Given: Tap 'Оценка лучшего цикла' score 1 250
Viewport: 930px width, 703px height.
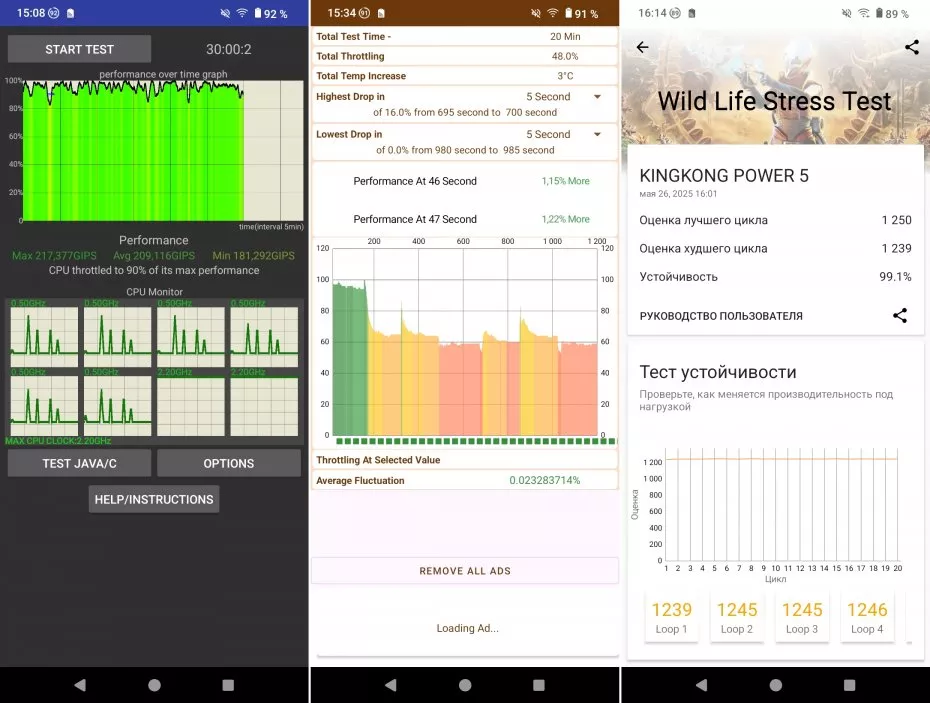Looking at the screenshot, I should (896, 220).
